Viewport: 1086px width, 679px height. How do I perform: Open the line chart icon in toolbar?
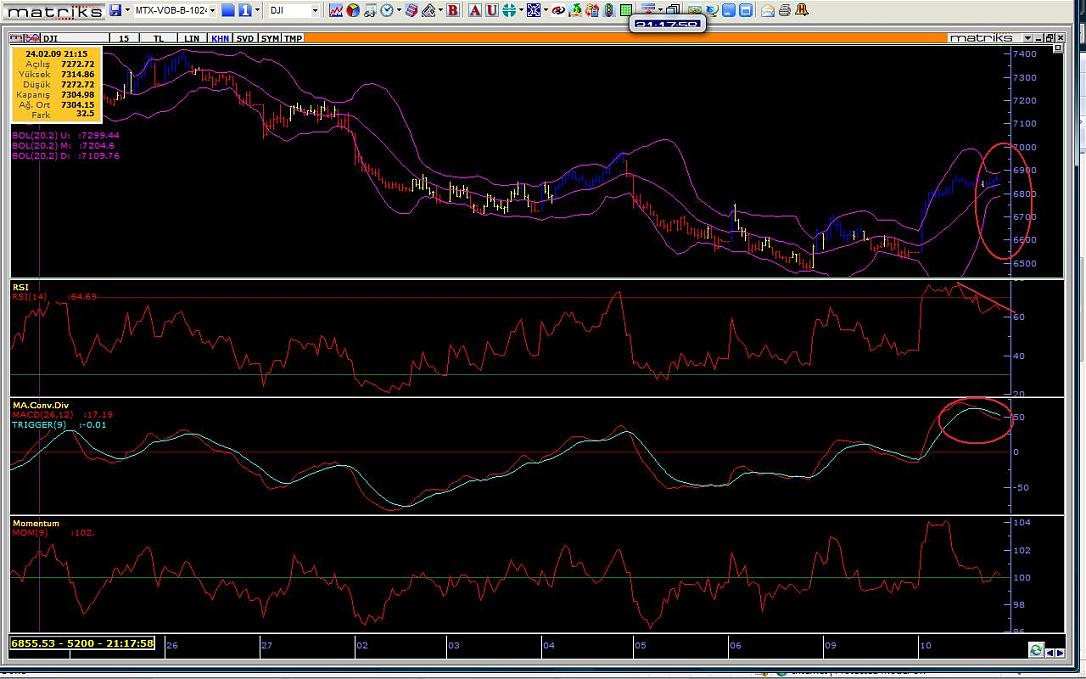336,10
